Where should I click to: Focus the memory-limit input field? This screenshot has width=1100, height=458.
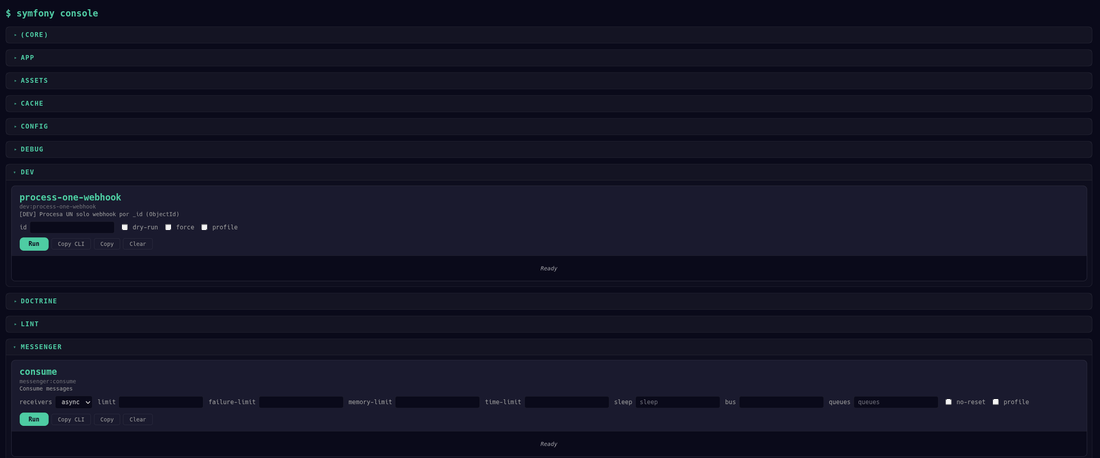(437, 402)
